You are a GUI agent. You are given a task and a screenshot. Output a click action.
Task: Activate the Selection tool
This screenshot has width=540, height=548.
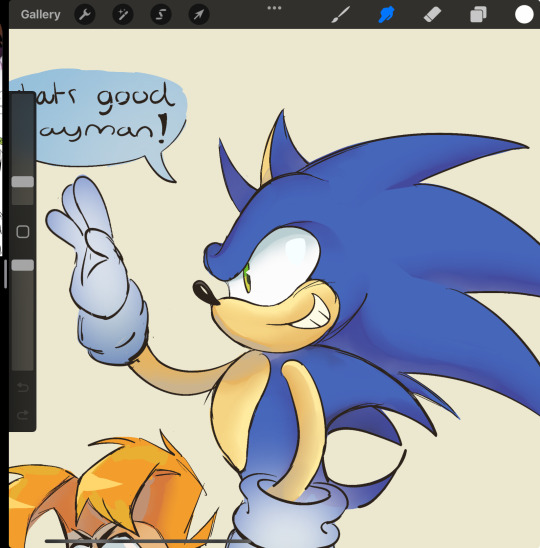[161, 14]
